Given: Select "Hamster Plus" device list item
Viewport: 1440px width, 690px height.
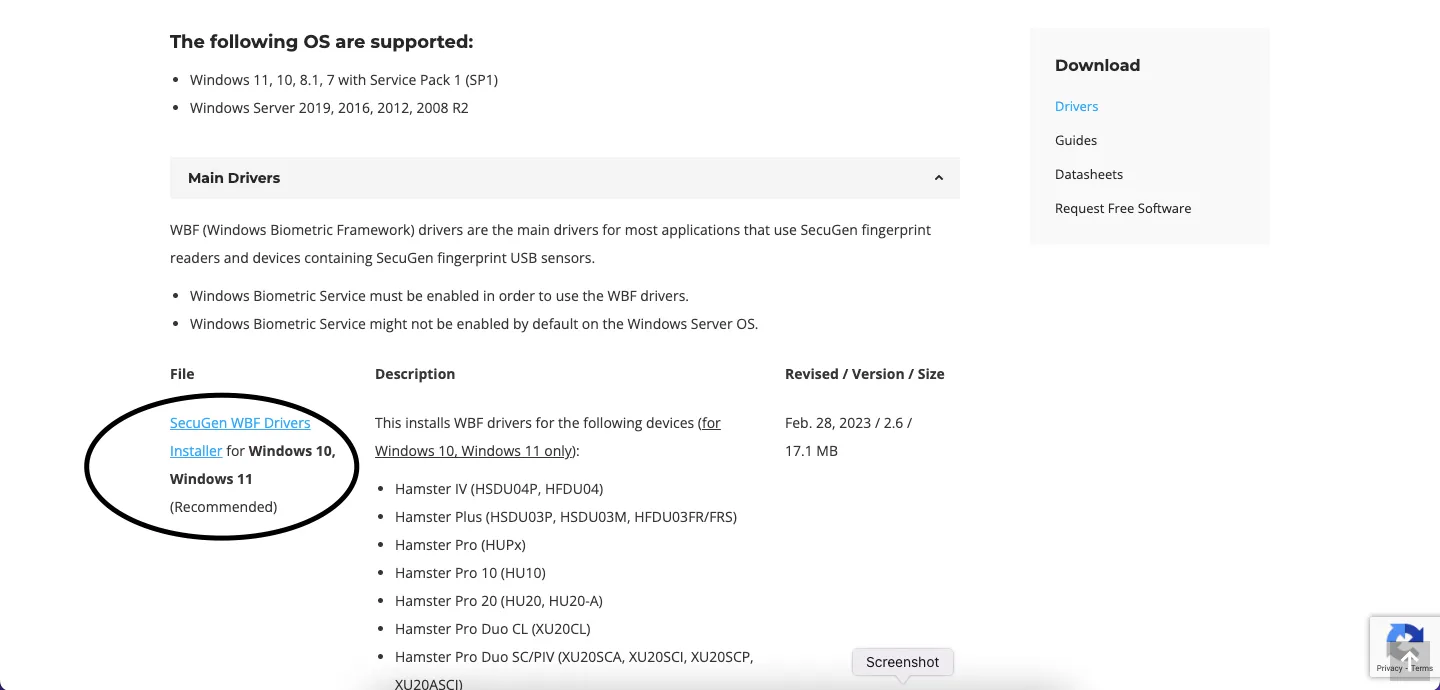Looking at the screenshot, I should point(566,517).
